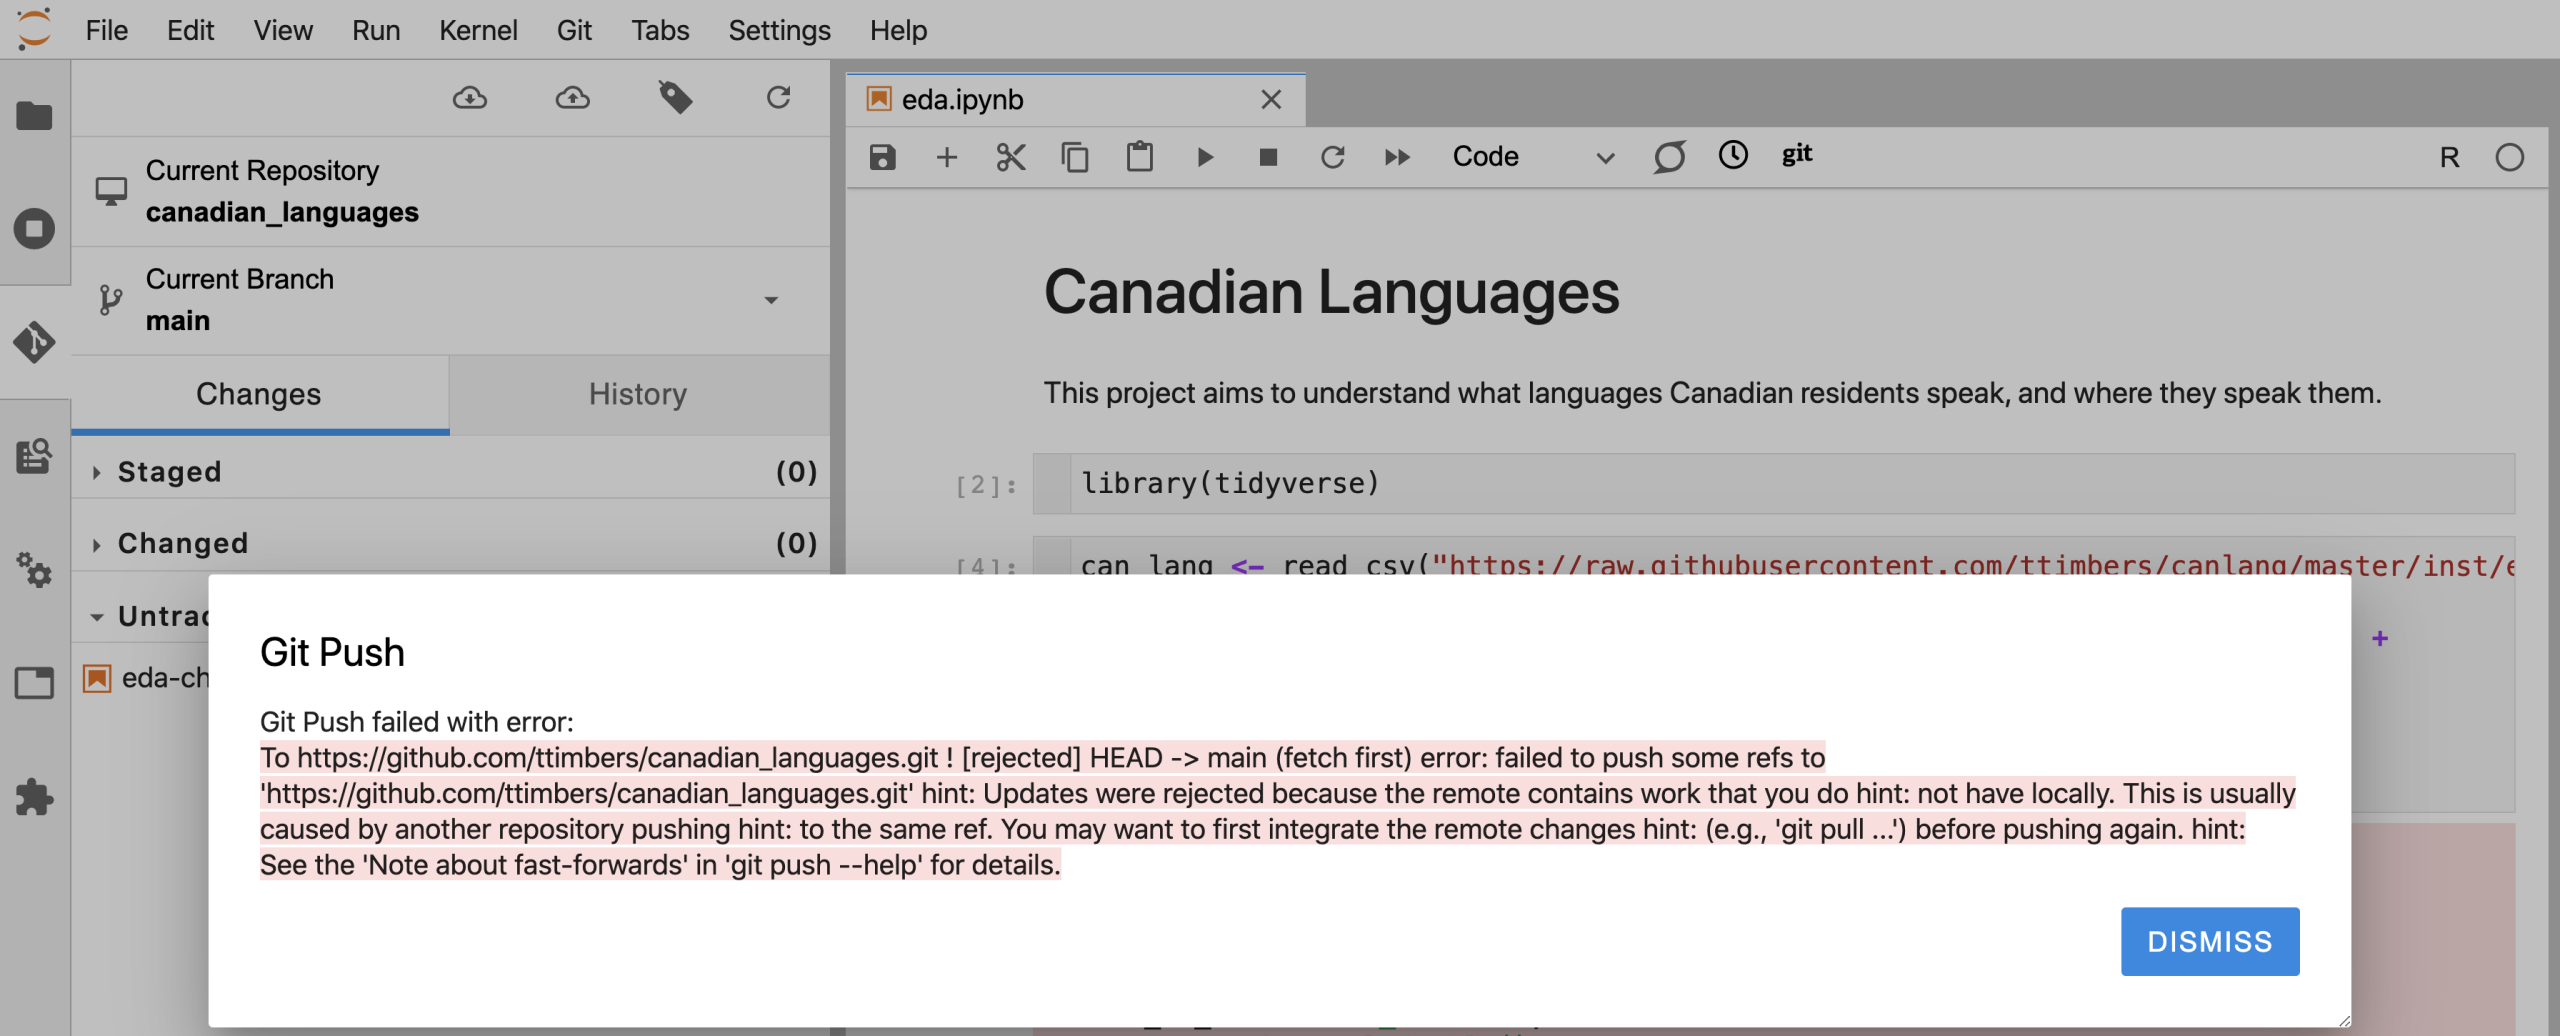
Task: Open the Kernel menu
Action: click(x=478, y=30)
